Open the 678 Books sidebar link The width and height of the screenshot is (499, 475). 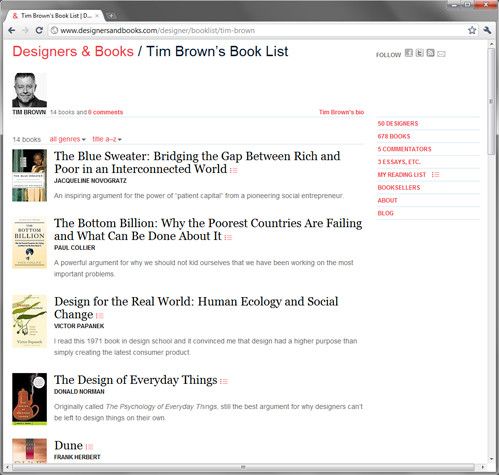pos(394,136)
